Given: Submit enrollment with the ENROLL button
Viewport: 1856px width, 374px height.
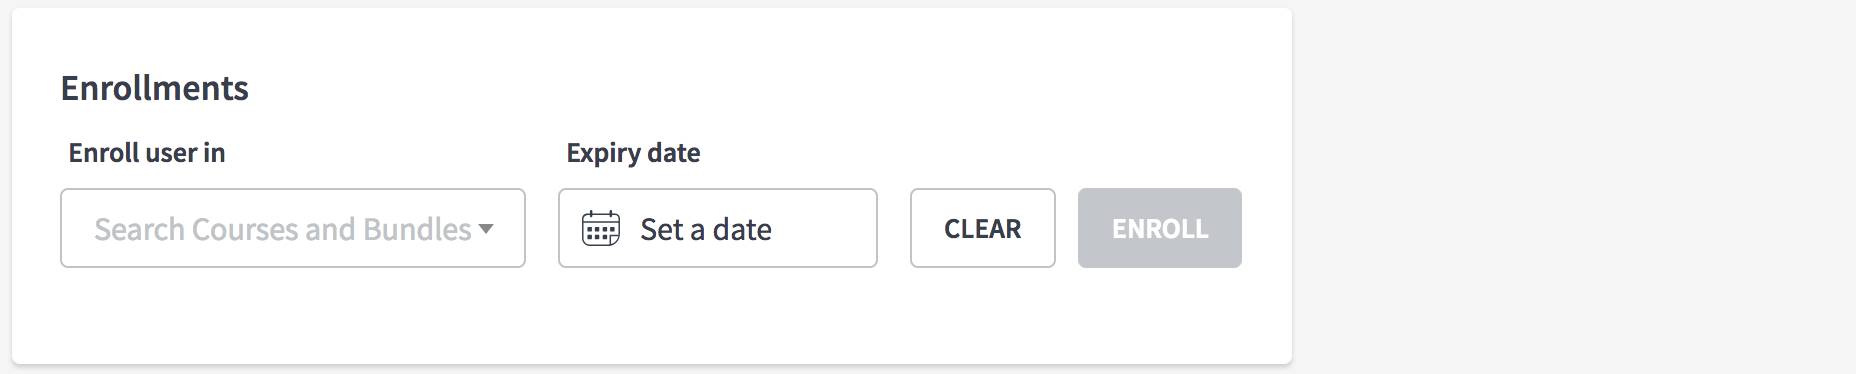Looking at the screenshot, I should click(1160, 228).
